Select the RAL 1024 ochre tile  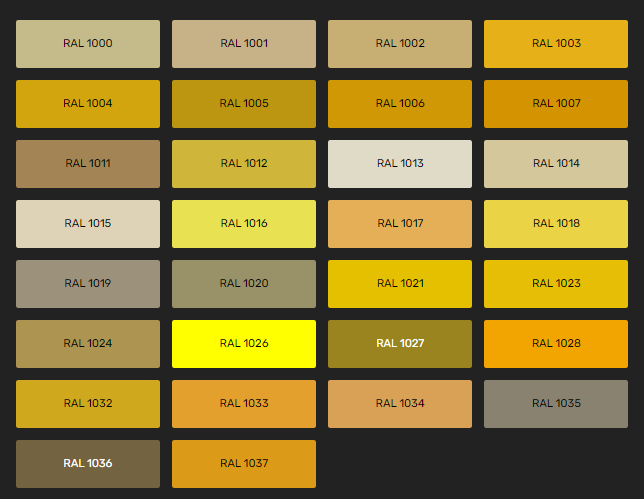point(88,344)
